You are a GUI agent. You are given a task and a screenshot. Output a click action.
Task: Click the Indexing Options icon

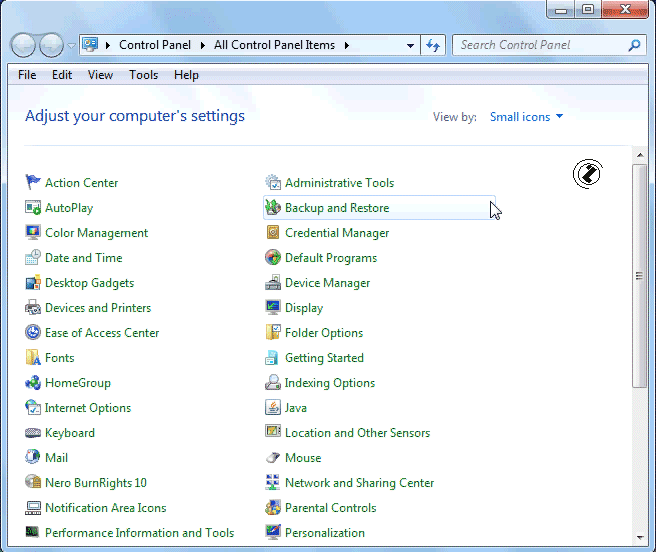pos(273,383)
